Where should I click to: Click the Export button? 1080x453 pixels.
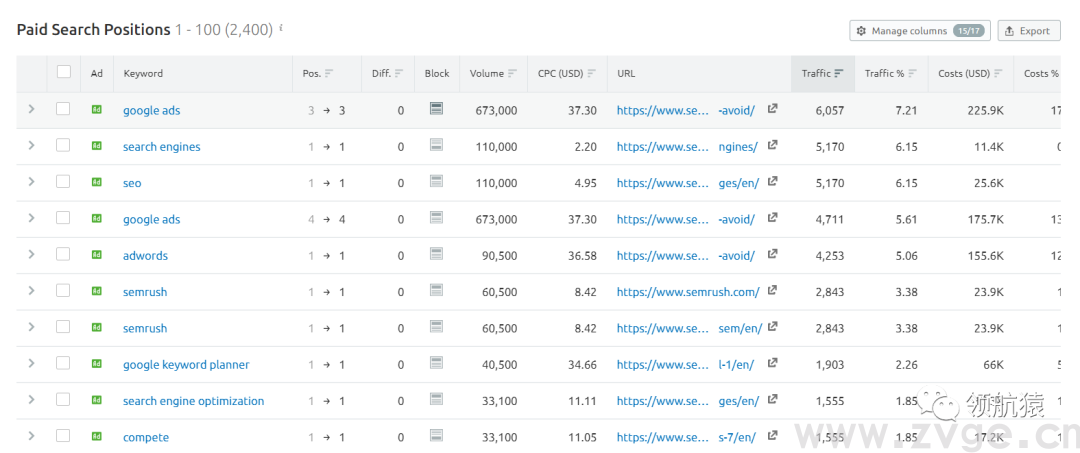tap(1027, 31)
